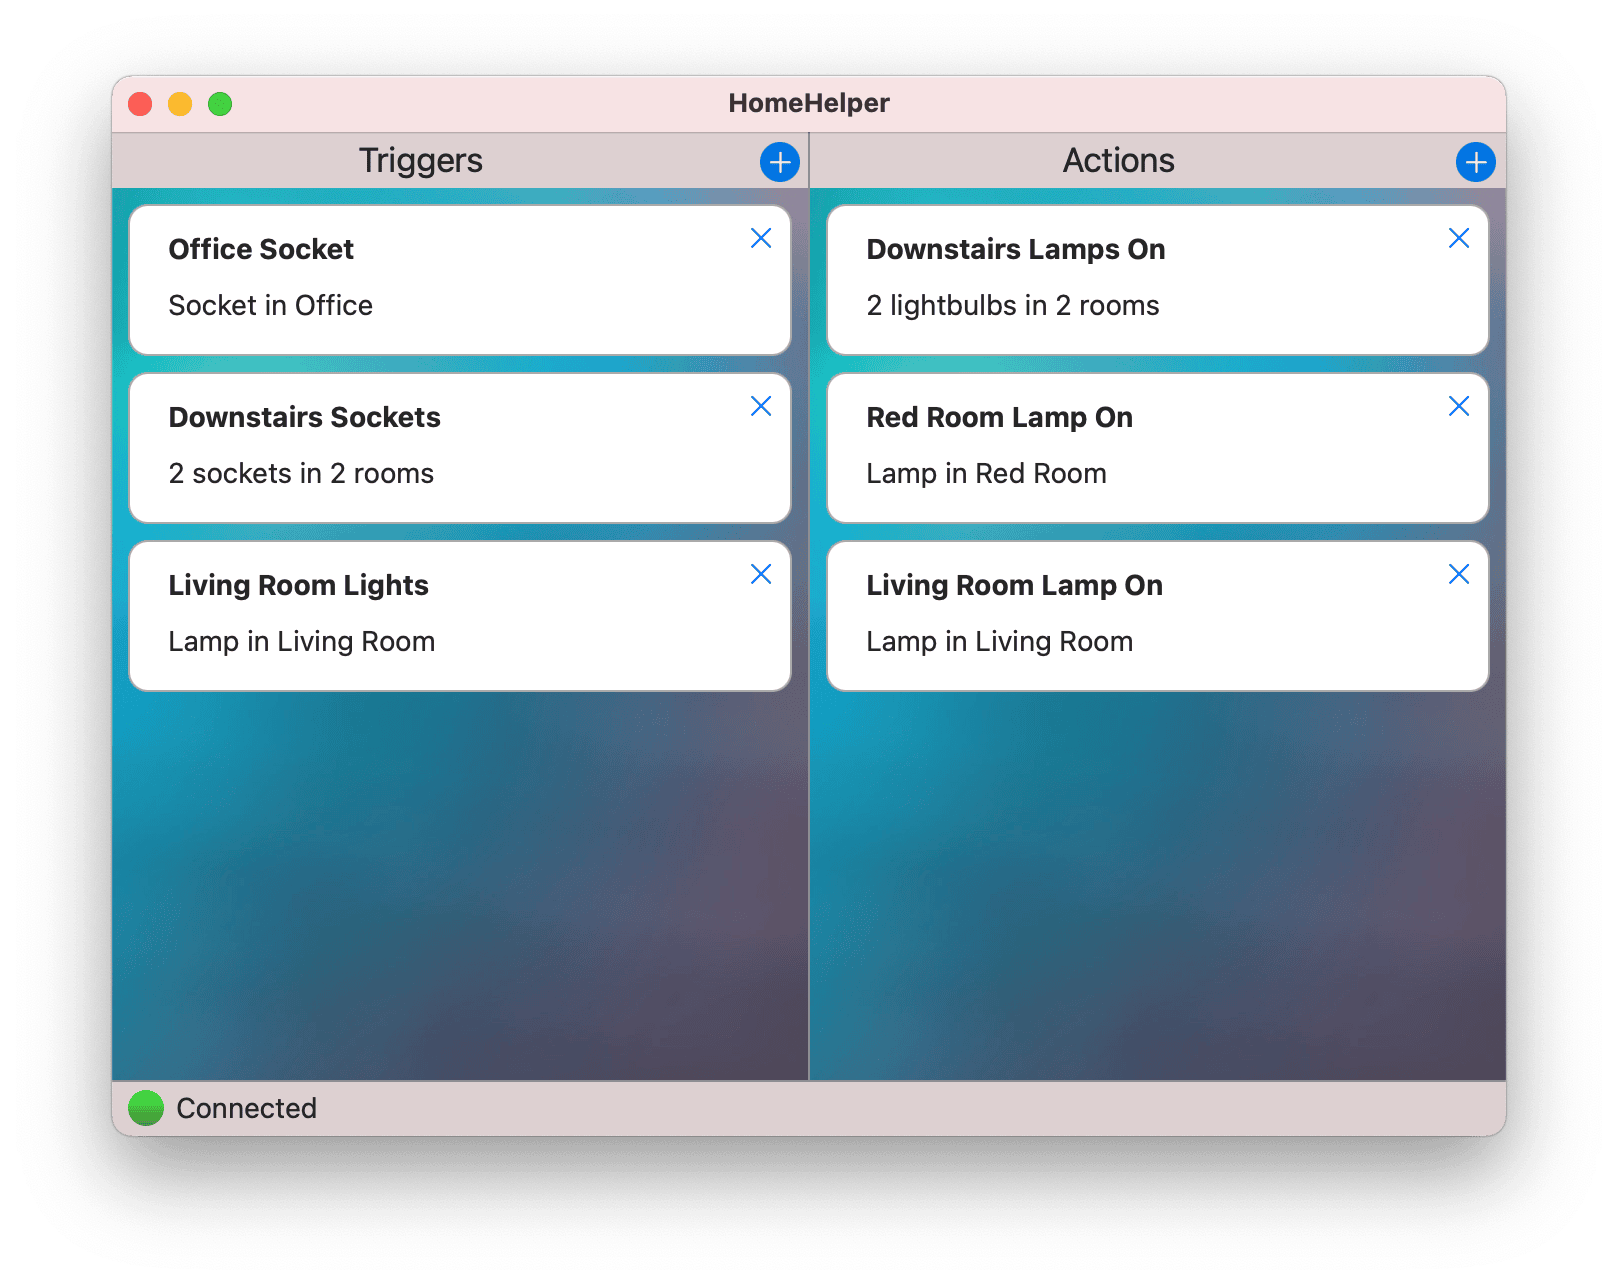Delete the Living Room Lights trigger

tap(761, 574)
